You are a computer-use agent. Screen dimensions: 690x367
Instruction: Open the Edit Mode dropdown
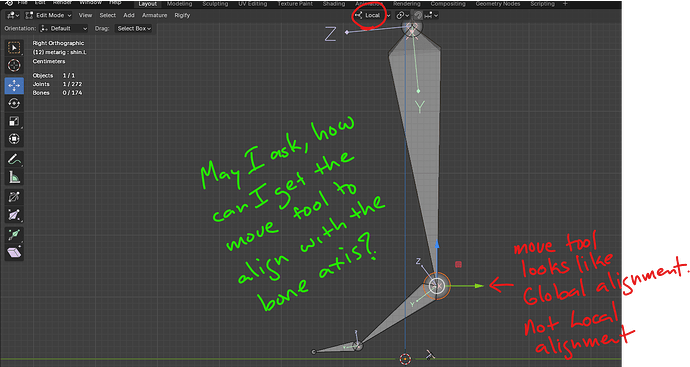[x=48, y=15]
